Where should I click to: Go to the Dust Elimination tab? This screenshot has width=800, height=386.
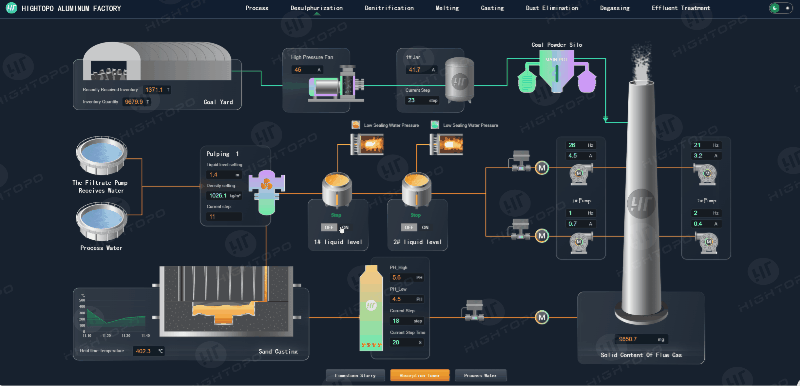coord(552,8)
